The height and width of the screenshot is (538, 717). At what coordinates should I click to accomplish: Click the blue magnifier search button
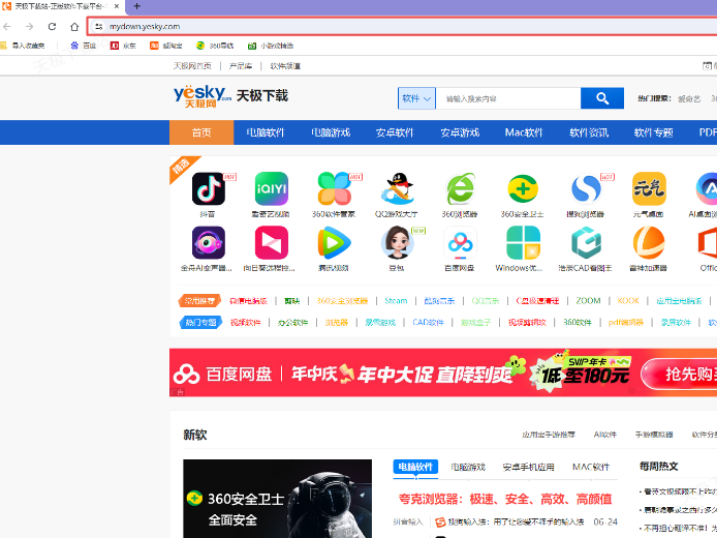coord(602,98)
